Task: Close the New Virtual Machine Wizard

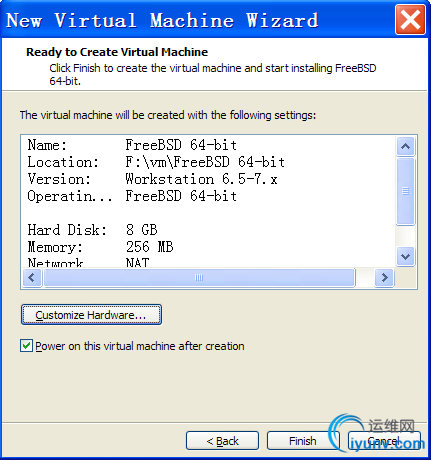Action: click(x=410, y=20)
